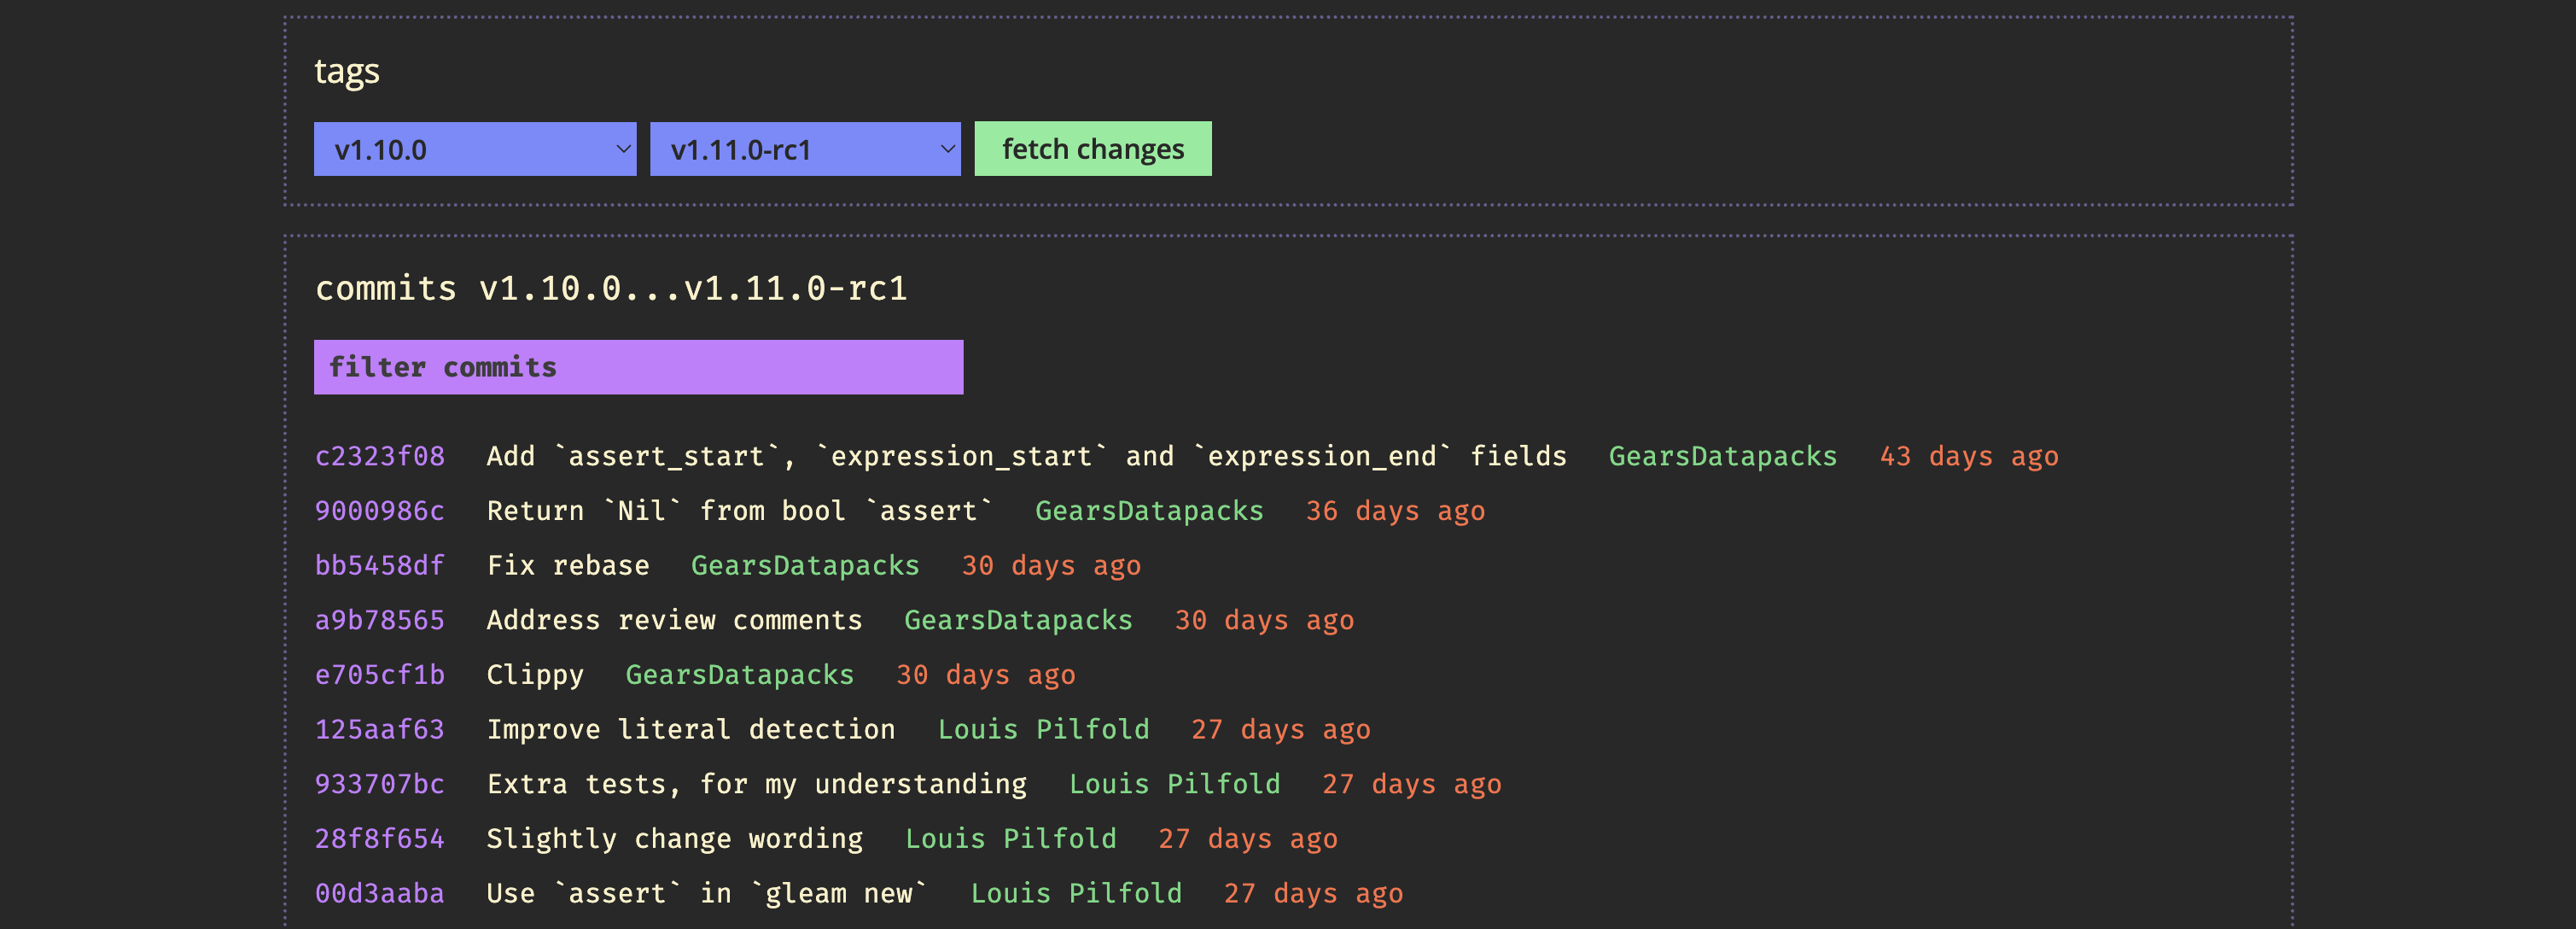Open the v1.11.0-rc1 end tag dropdown

[804, 149]
